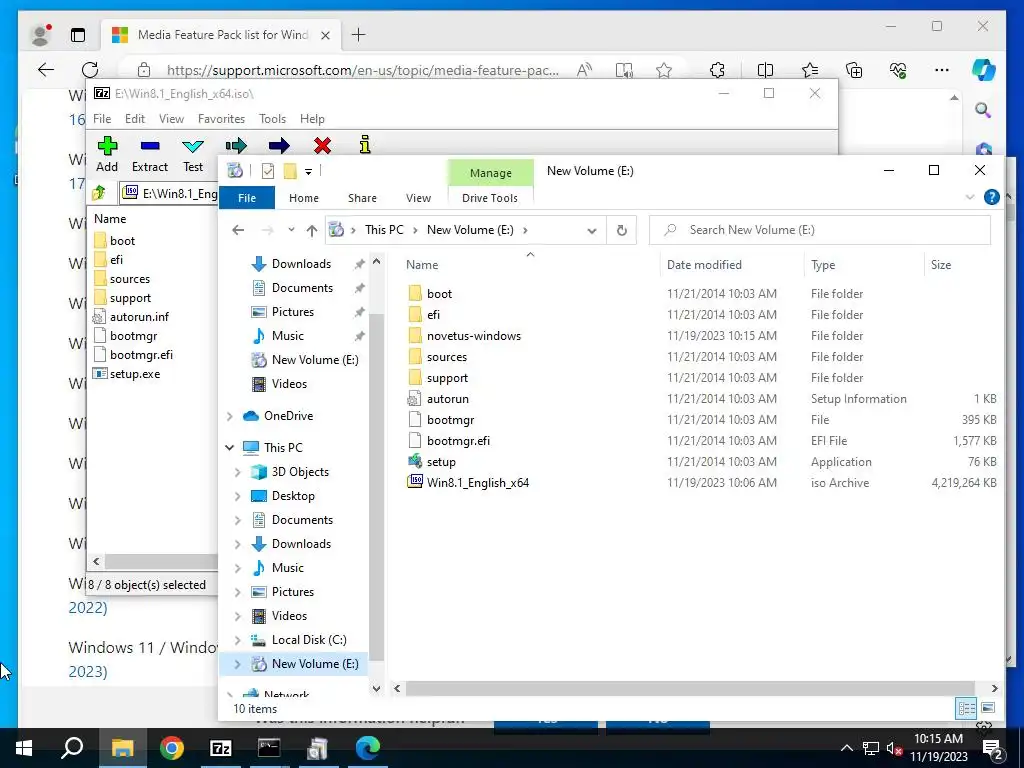Click Search New Volume (E:) field
Screen dimensions: 1024x768
click(820, 230)
